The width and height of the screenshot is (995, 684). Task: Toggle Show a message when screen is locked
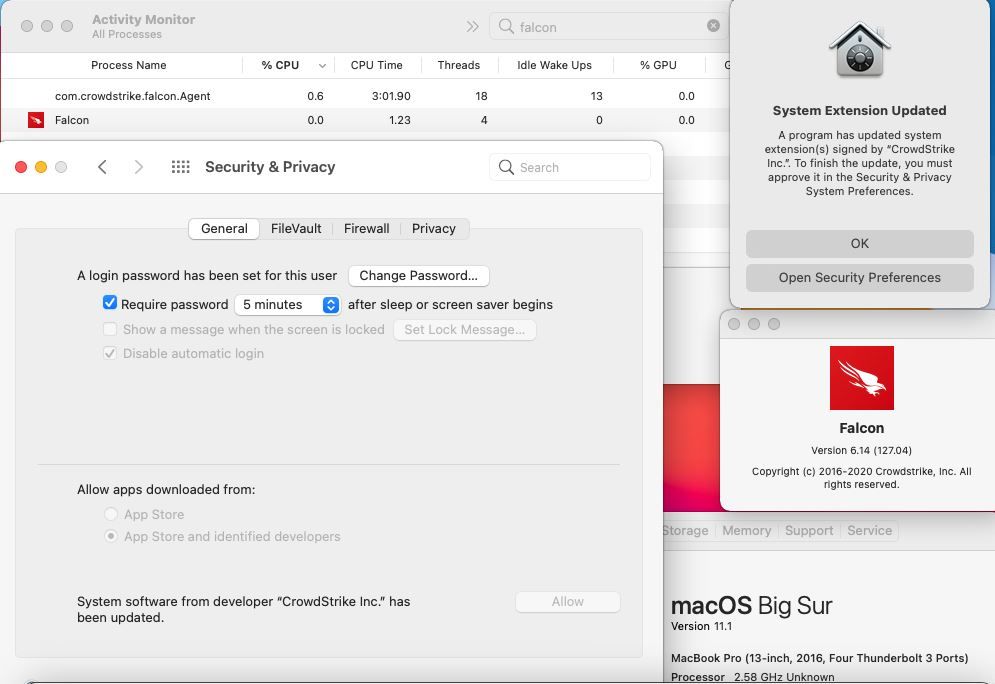coord(110,329)
